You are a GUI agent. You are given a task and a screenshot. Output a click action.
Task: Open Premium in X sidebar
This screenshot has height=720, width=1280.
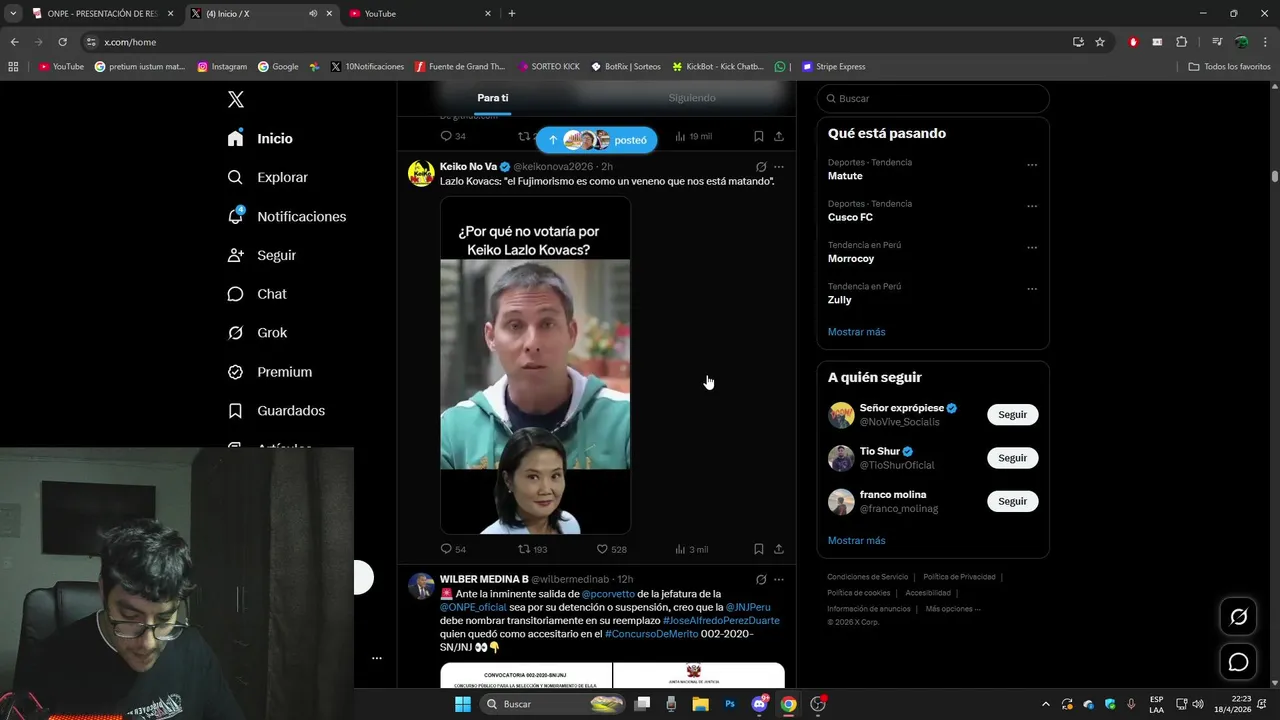click(x=269, y=372)
